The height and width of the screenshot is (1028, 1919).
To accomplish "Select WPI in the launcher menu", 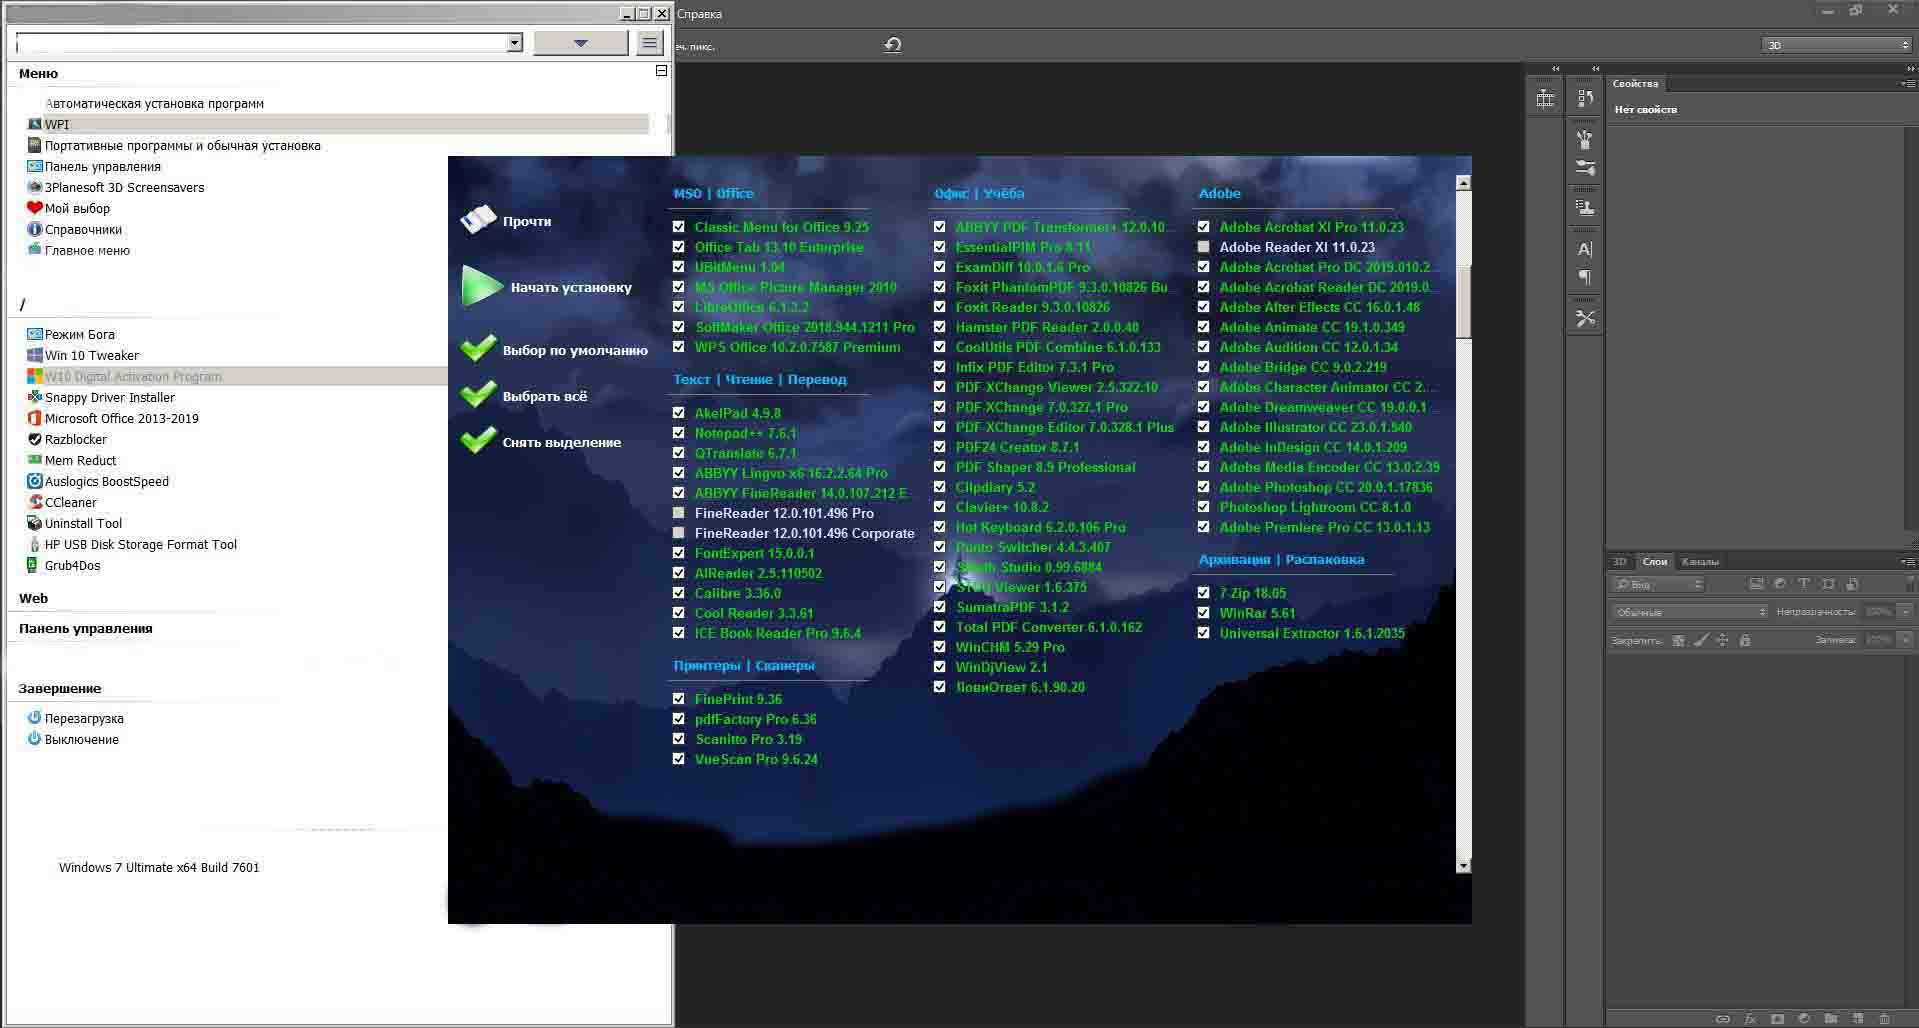I will tap(338, 124).
